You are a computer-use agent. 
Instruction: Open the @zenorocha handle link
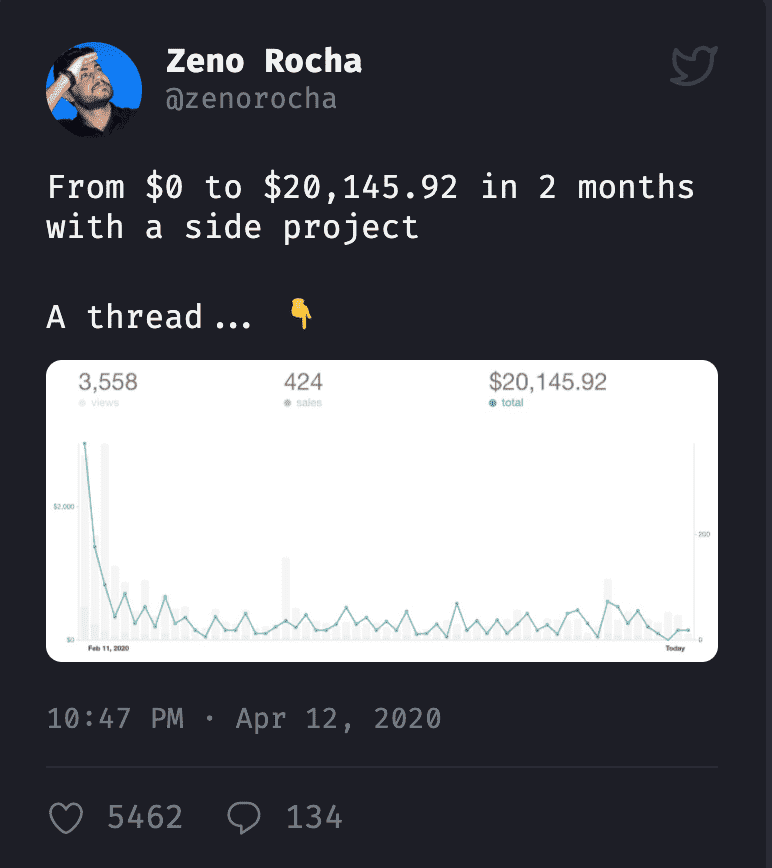pyautogui.click(x=250, y=98)
